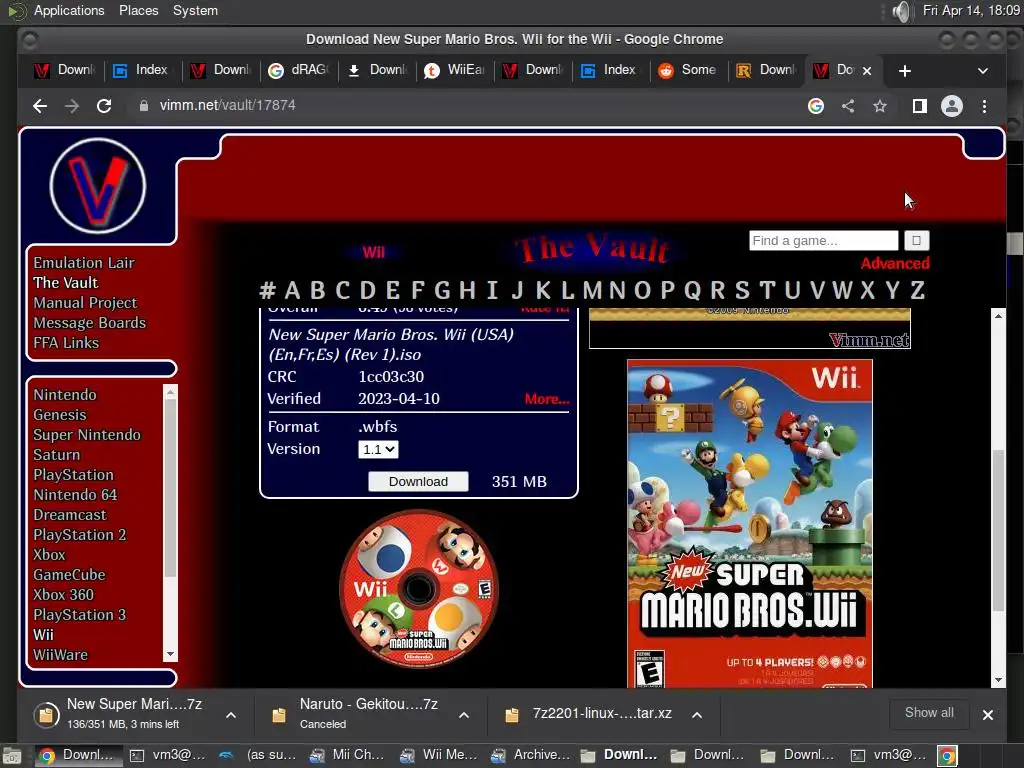Open the tab search chevron dropdown
The width and height of the screenshot is (1024, 768).
coord(982,71)
